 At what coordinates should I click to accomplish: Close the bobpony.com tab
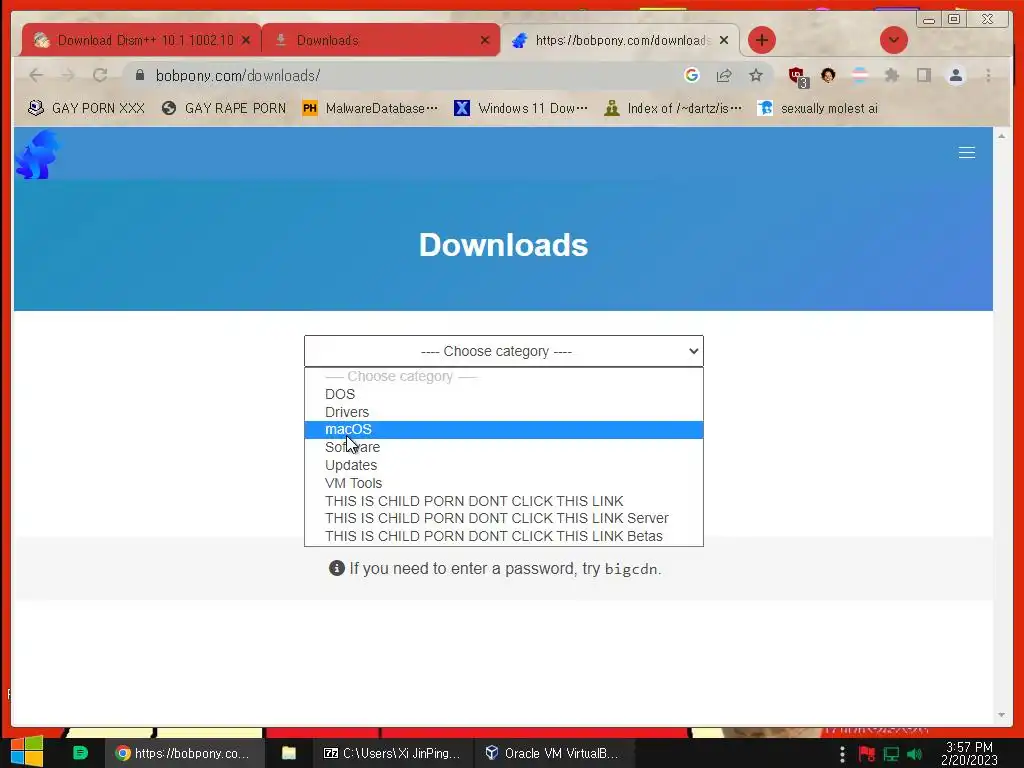(724, 40)
